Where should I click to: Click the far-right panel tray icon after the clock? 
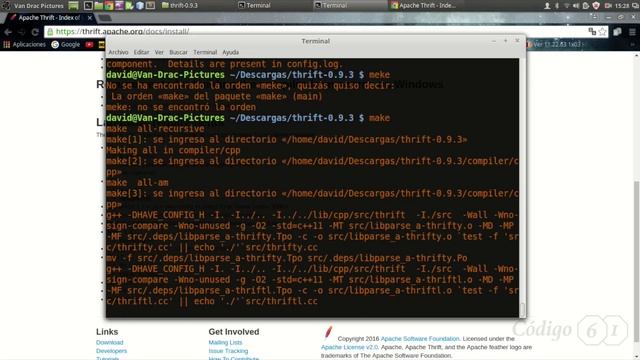(x=635, y=5)
